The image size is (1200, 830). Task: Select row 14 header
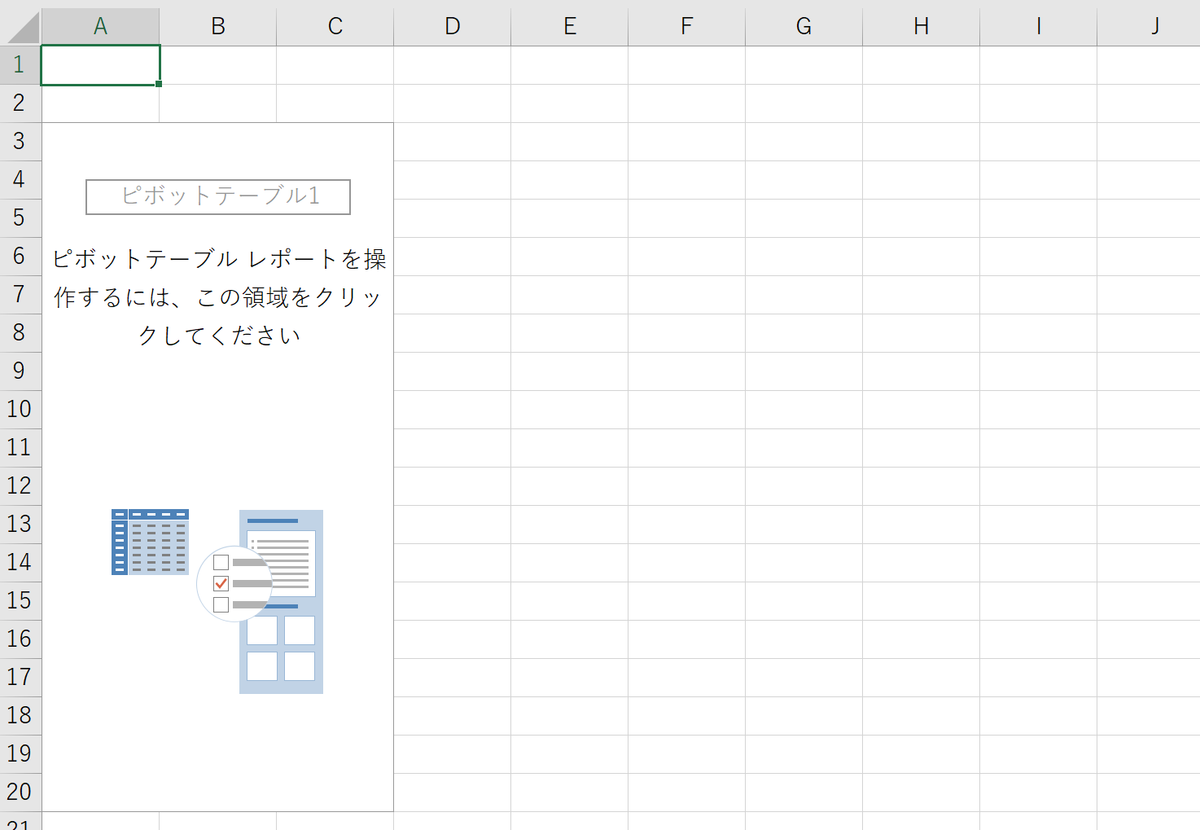pos(20,562)
